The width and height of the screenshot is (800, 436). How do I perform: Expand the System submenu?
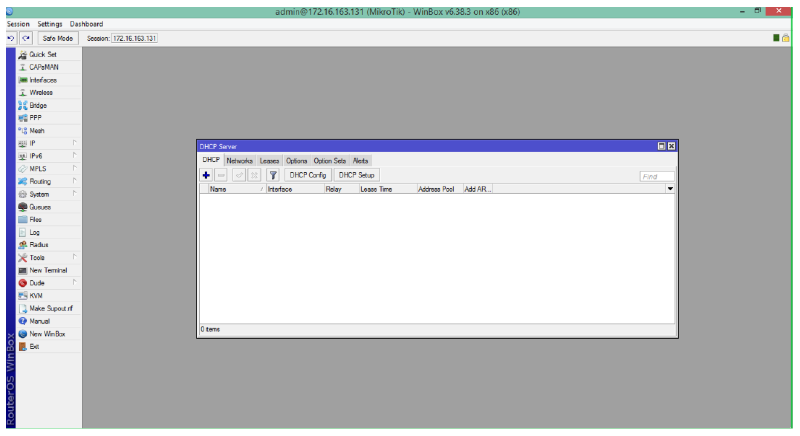pyautogui.click(x=48, y=194)
